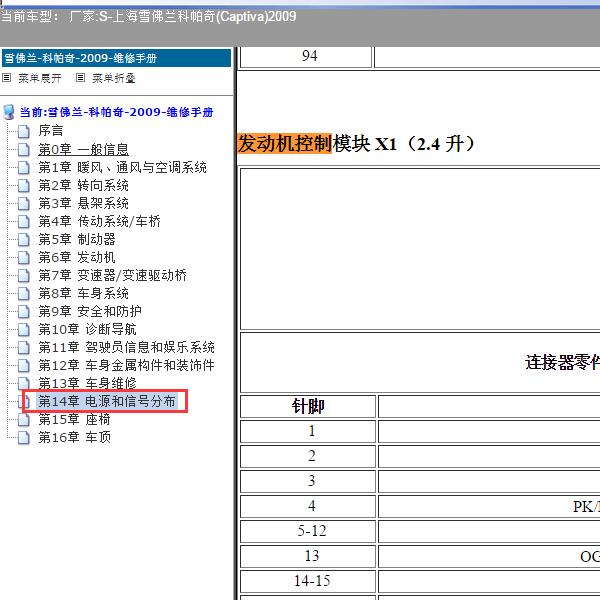
Task: Click the 菜单展开 expand-menu icon
Action: (6, 78)
